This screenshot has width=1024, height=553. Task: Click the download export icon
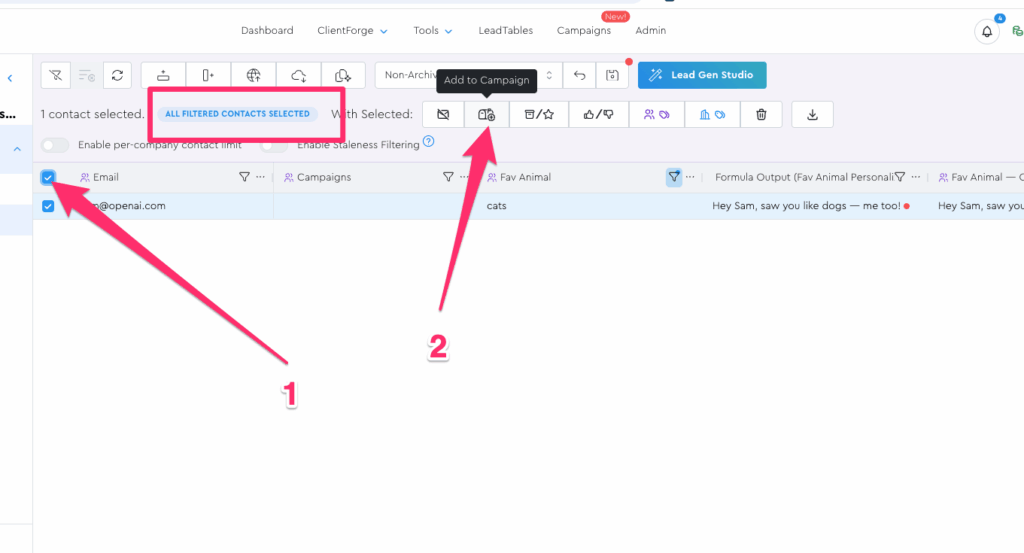pyautogui.click(x=812, y=115)
